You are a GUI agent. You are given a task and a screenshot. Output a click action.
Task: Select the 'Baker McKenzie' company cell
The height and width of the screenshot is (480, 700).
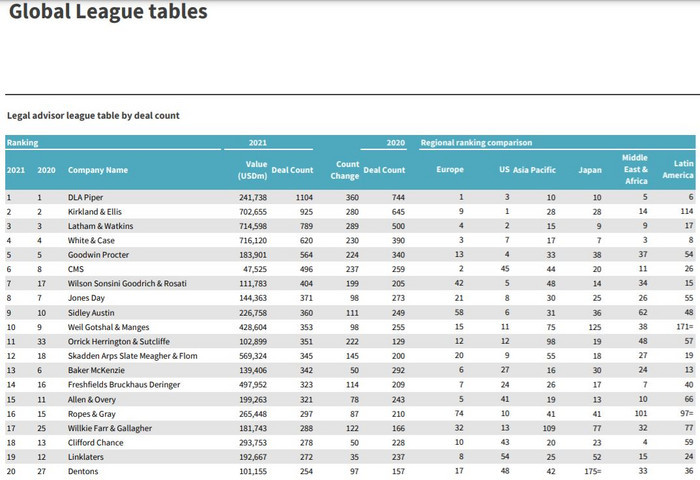tap(96, 370)
